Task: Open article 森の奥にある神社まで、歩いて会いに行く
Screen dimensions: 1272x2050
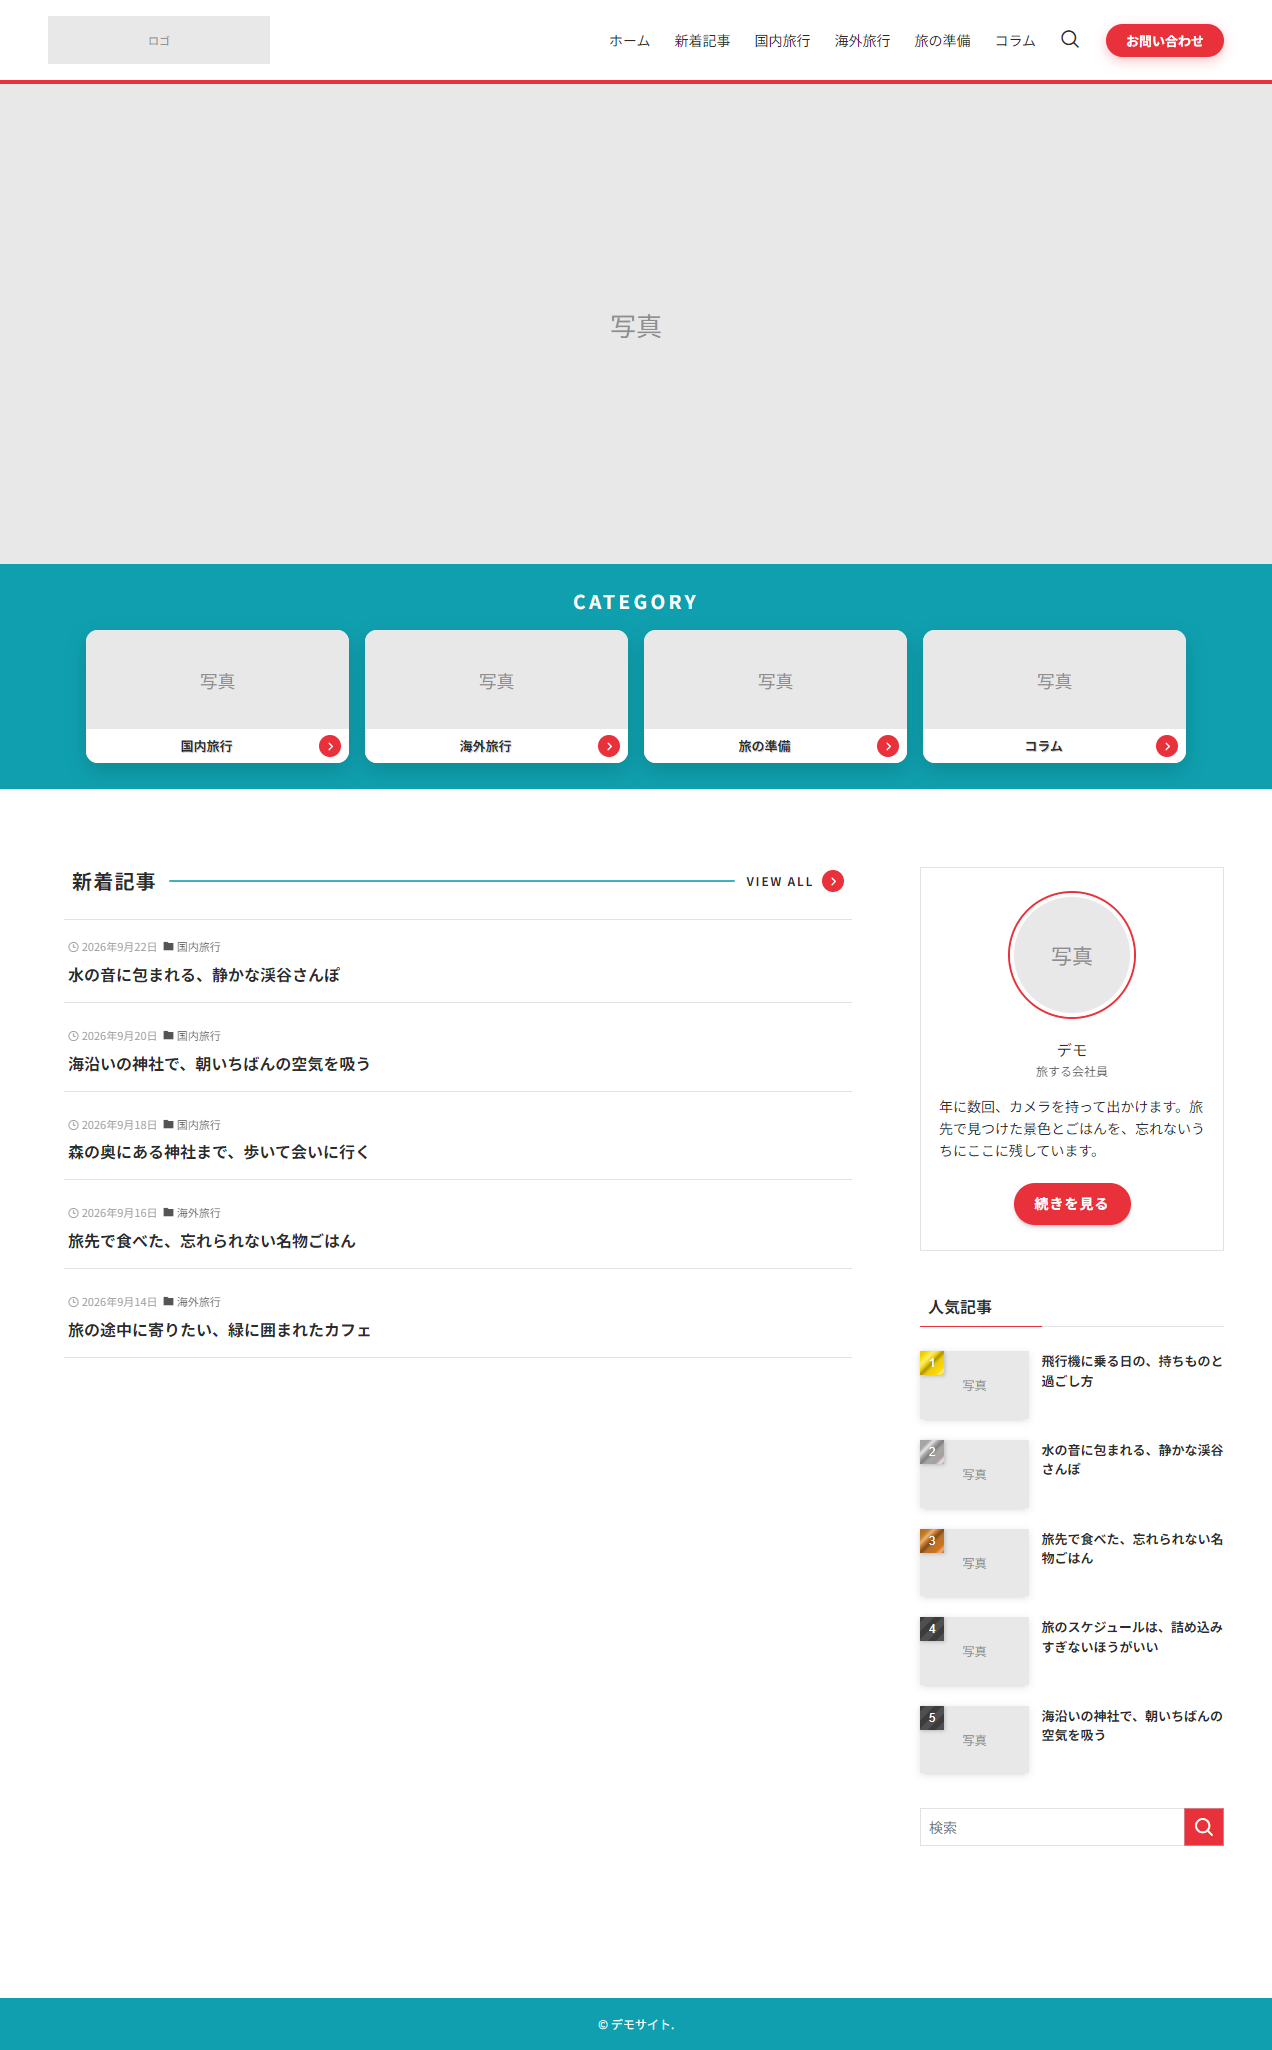Action: tap(219, 1152)
